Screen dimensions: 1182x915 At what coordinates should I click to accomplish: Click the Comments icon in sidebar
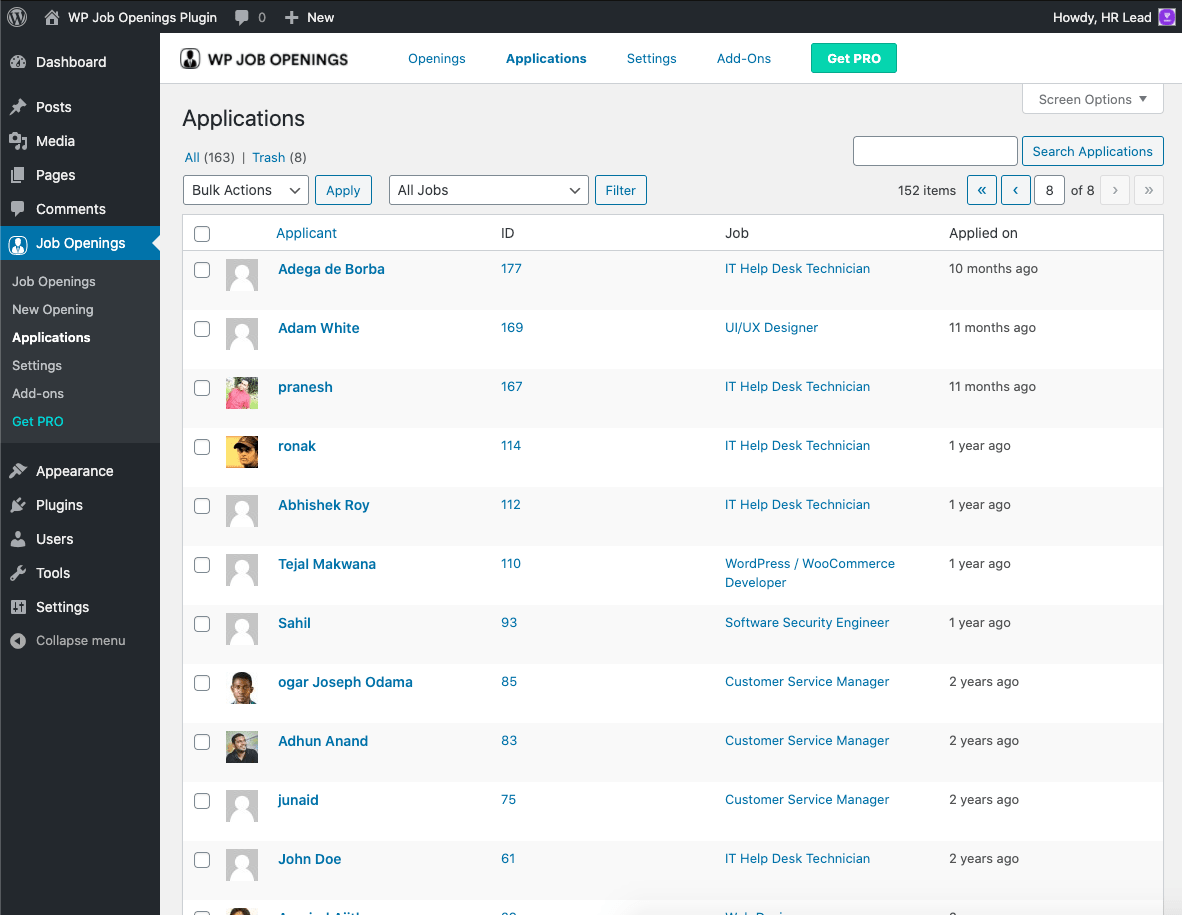pyautogui.click(x=18, y=209)
